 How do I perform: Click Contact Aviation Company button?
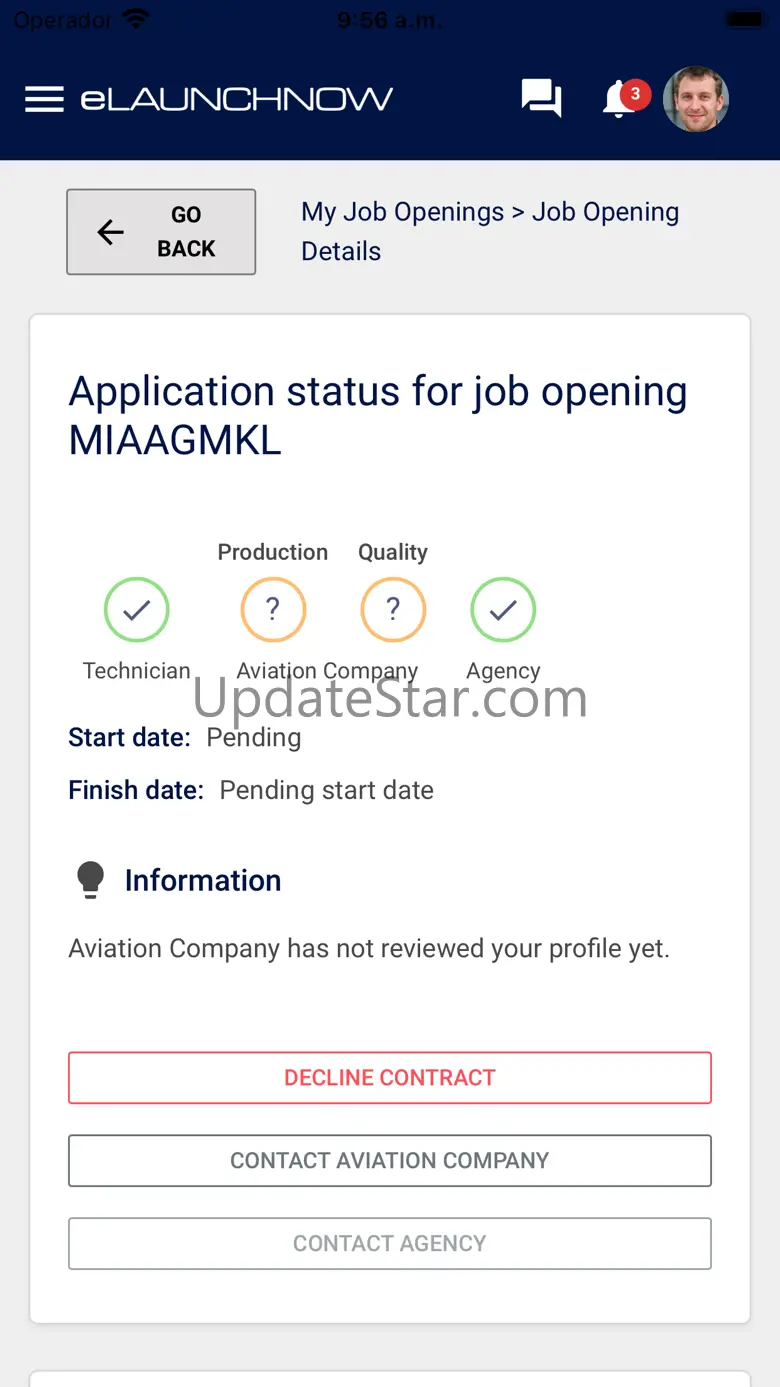point(390,1160)
